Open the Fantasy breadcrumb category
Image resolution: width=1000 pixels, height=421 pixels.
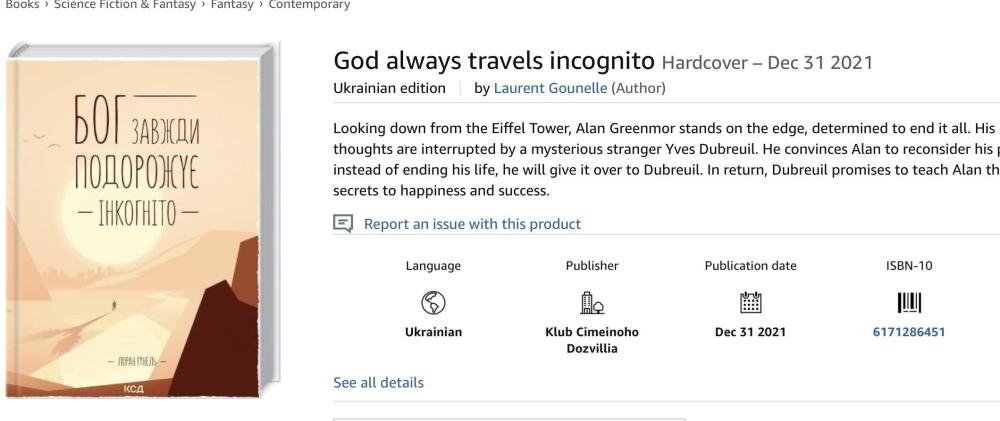tap(204, 5)
